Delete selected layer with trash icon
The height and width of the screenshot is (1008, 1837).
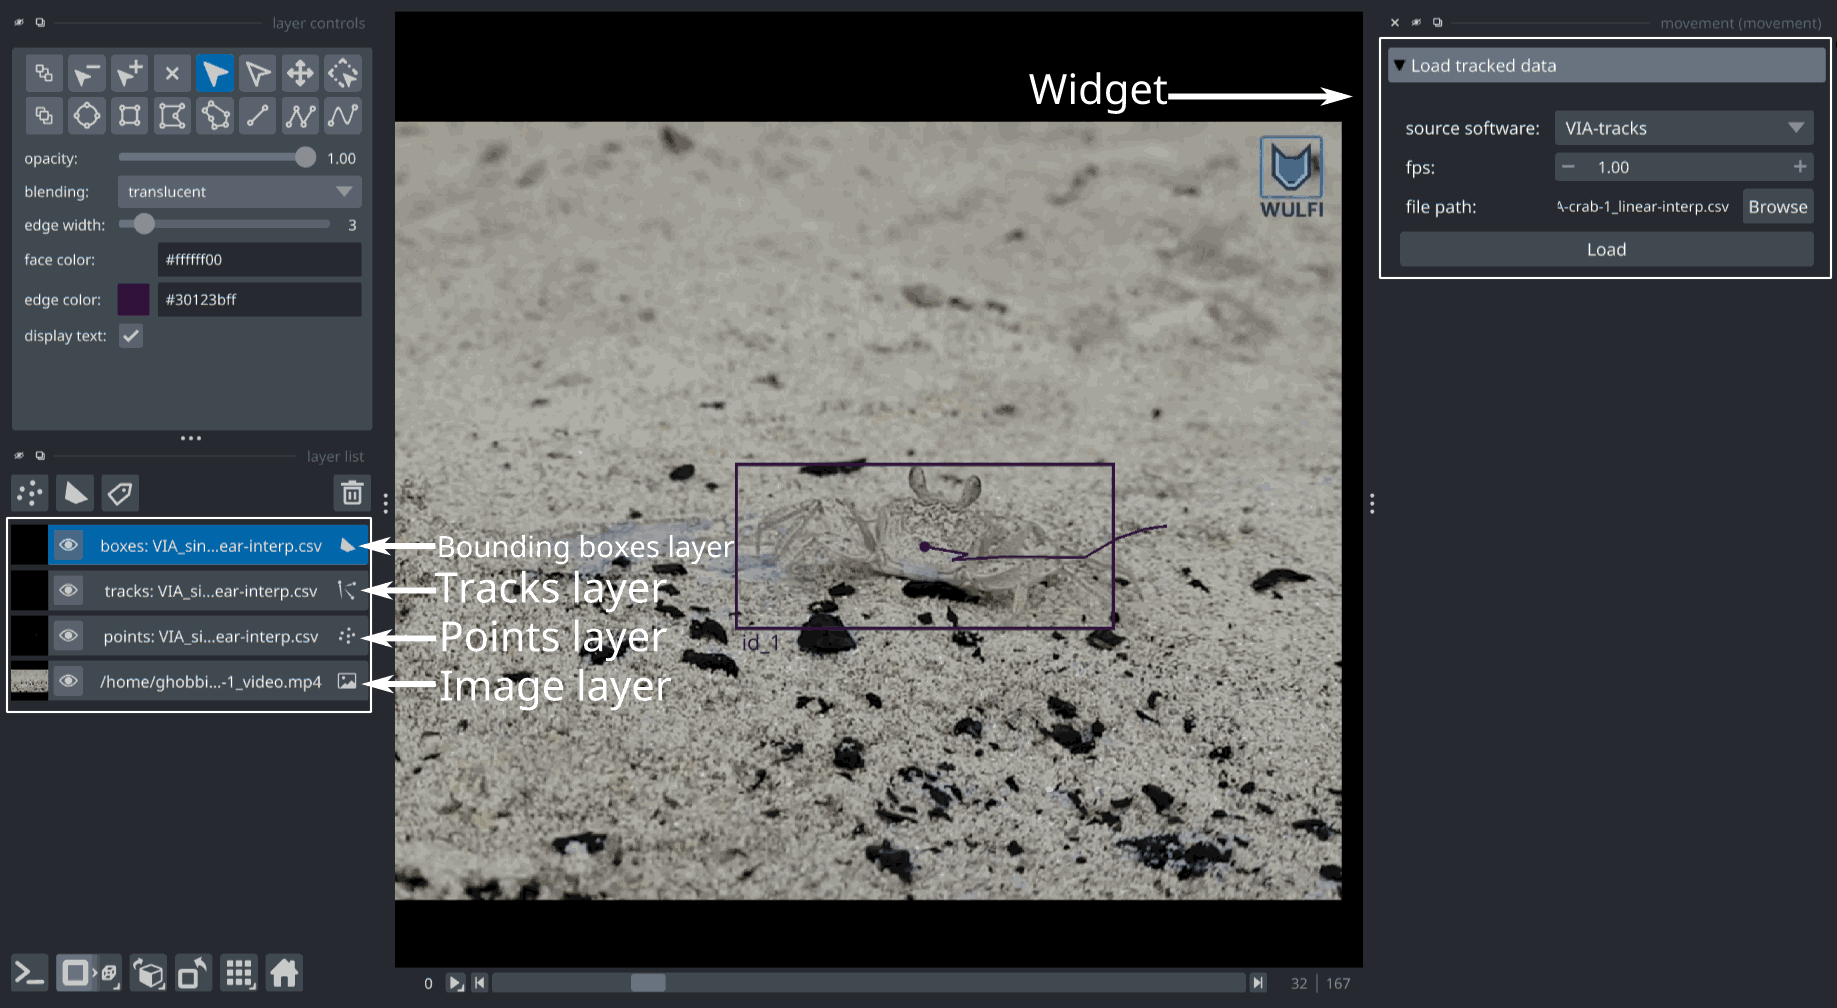click(351, 493)
